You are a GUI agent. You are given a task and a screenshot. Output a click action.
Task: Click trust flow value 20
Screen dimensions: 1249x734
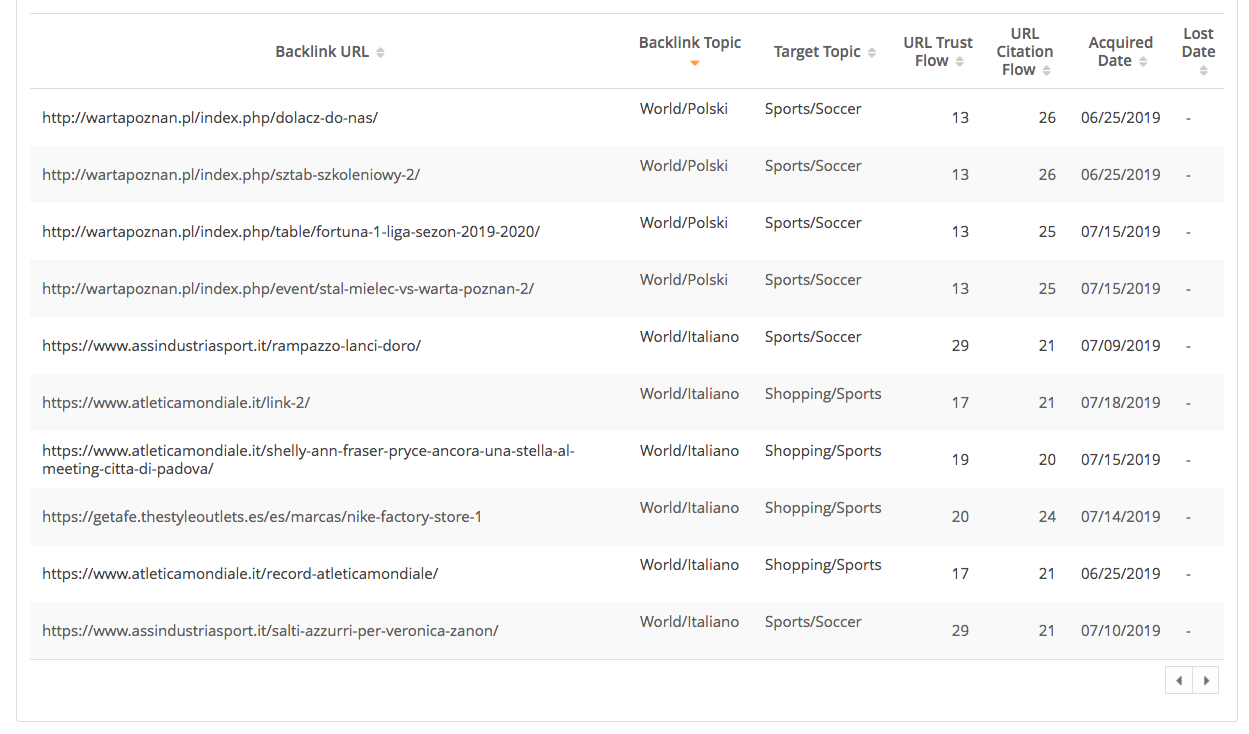coord(960,516)
